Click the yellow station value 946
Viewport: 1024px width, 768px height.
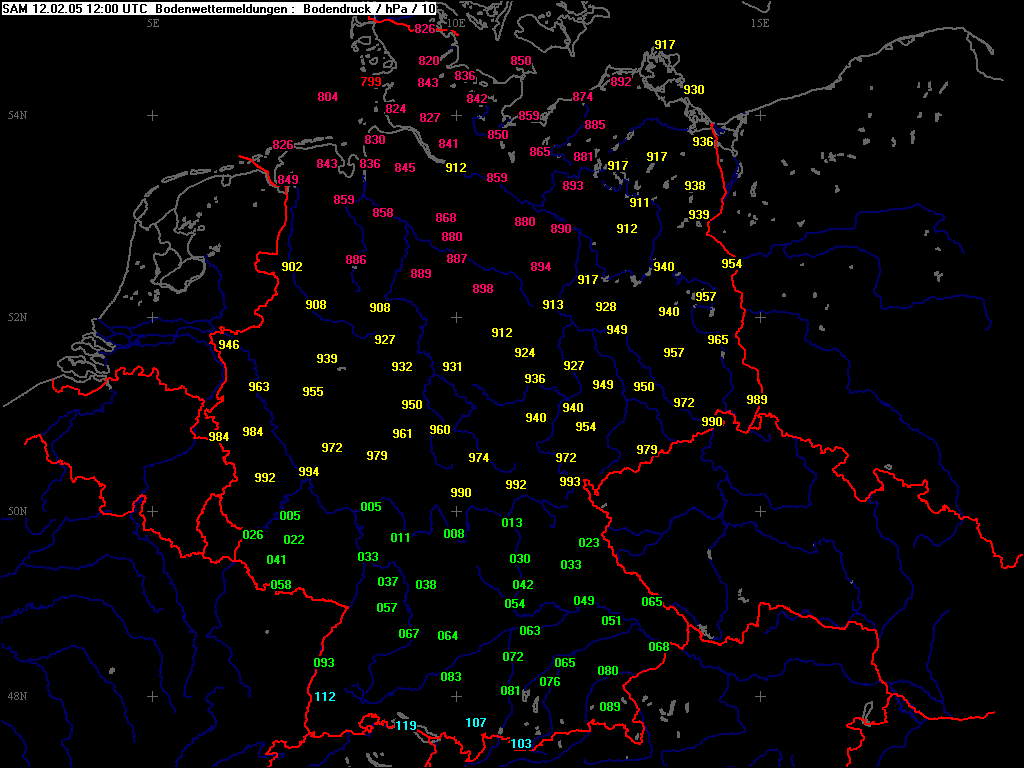click(x=229, y=345)
